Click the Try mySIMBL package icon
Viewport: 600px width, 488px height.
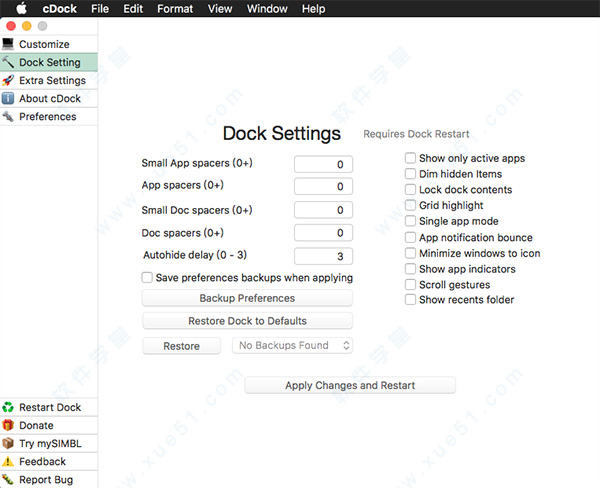pyautogui.click(x=8, y=443)
